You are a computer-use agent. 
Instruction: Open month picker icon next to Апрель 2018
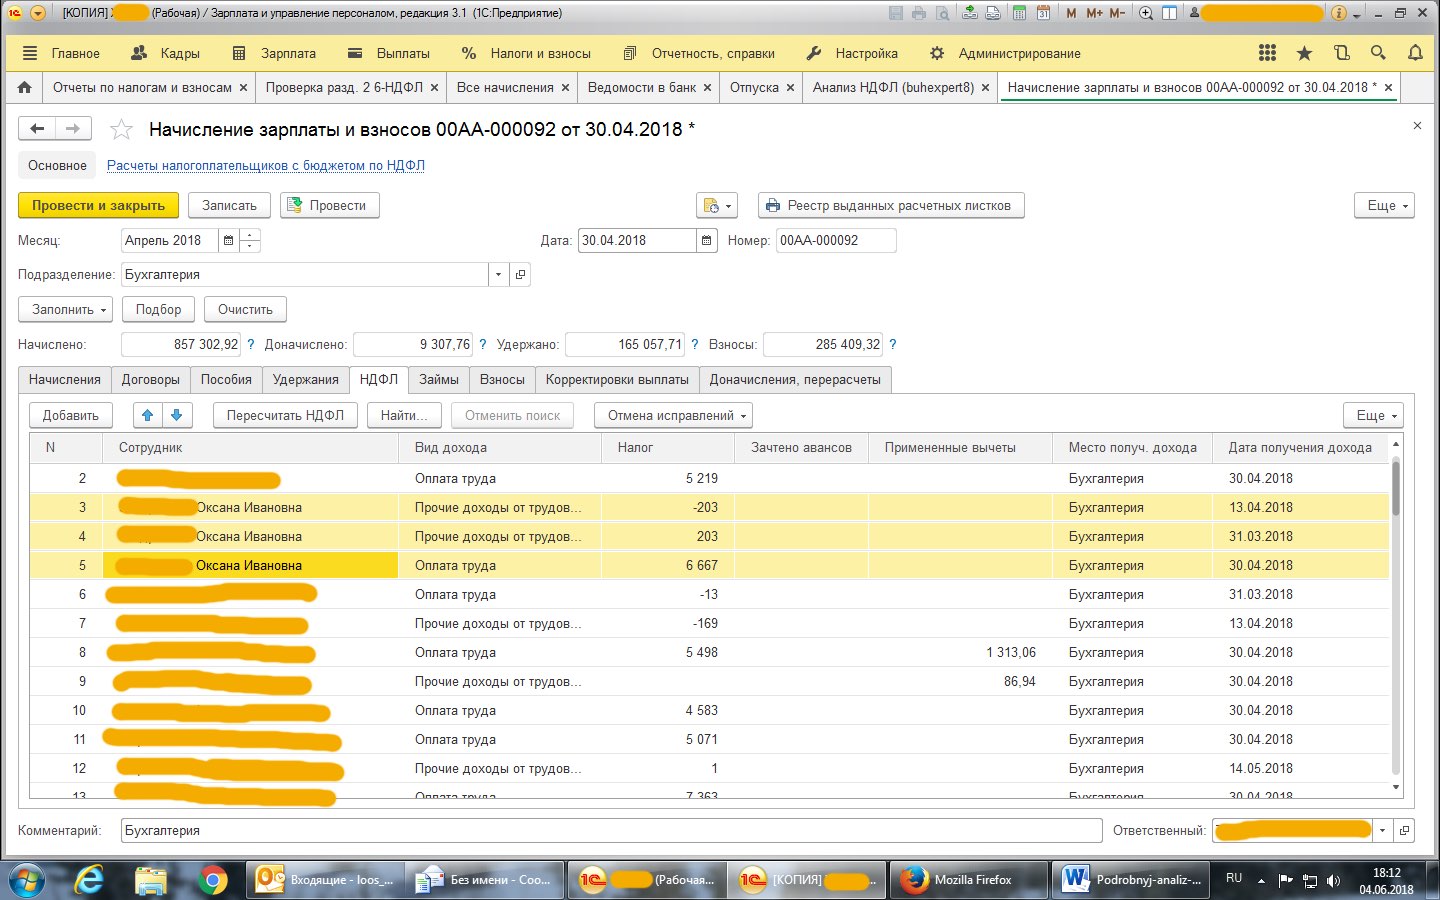[x=229, y=240]
